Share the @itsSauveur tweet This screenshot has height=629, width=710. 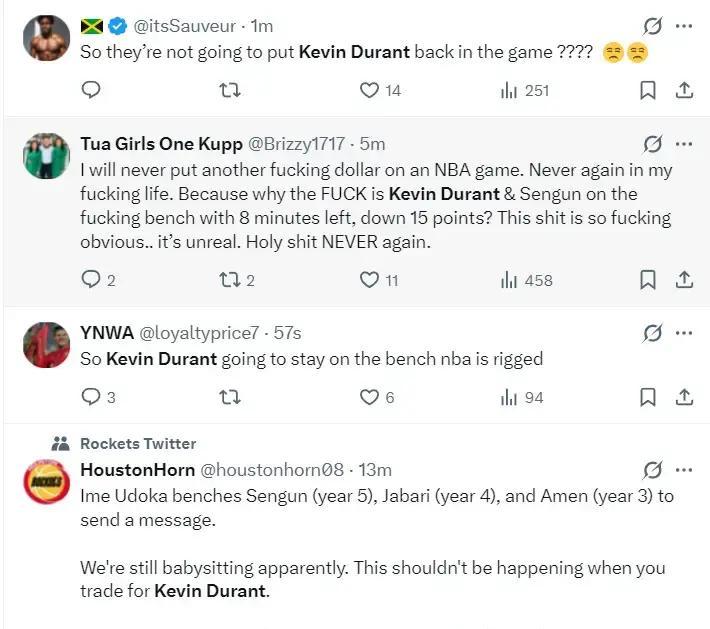tap(684, 90)
